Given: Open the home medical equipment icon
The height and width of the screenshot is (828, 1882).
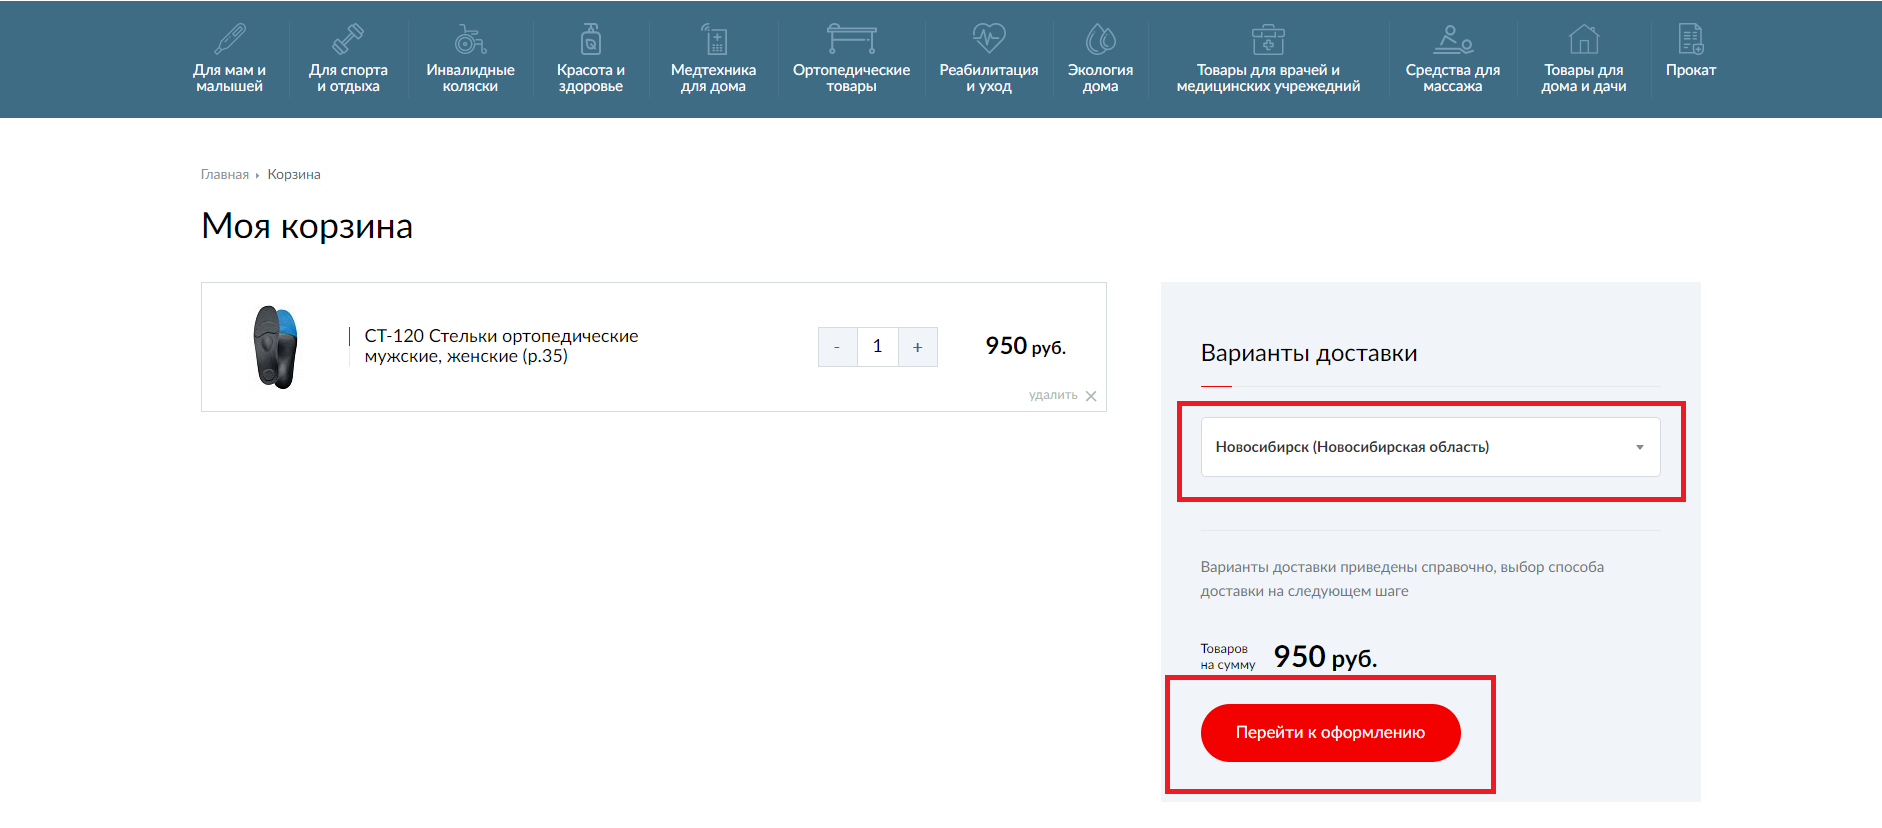Looking at the screenshot, I should (x=713, y=39).
